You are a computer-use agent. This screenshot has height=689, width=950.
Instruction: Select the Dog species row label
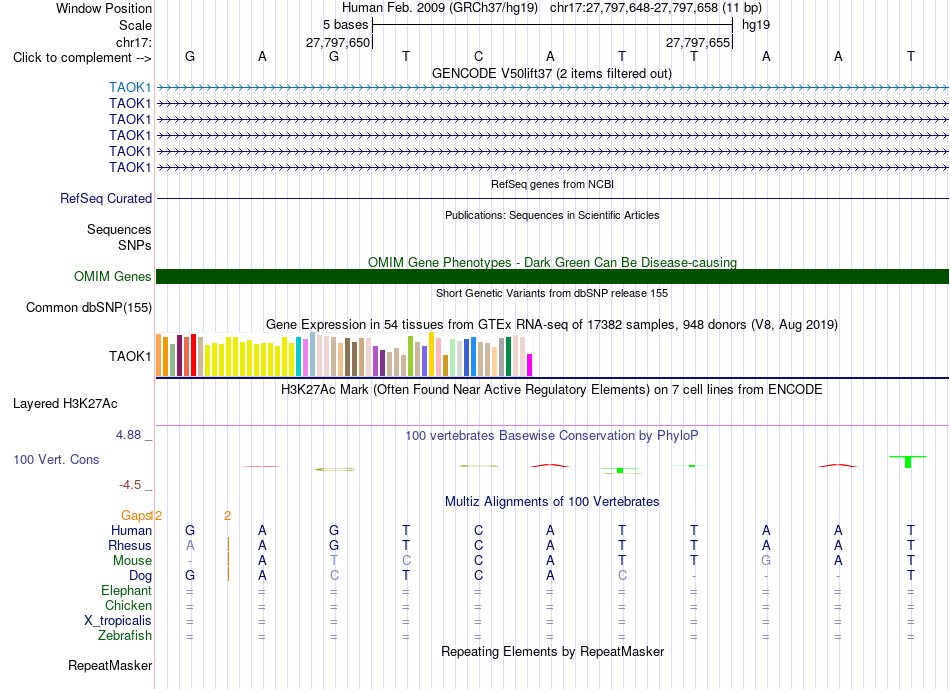pyautogui.click(x=141, y=575)
